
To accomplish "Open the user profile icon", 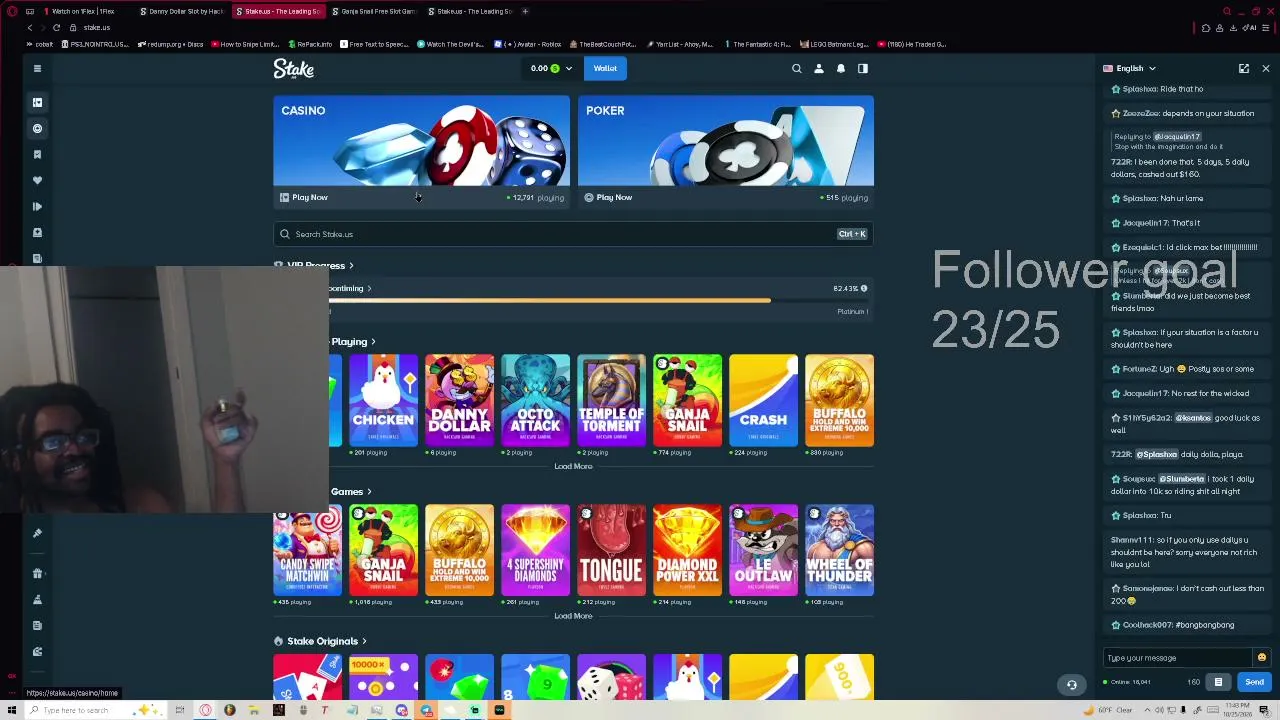I will click(x=819, y=68).
